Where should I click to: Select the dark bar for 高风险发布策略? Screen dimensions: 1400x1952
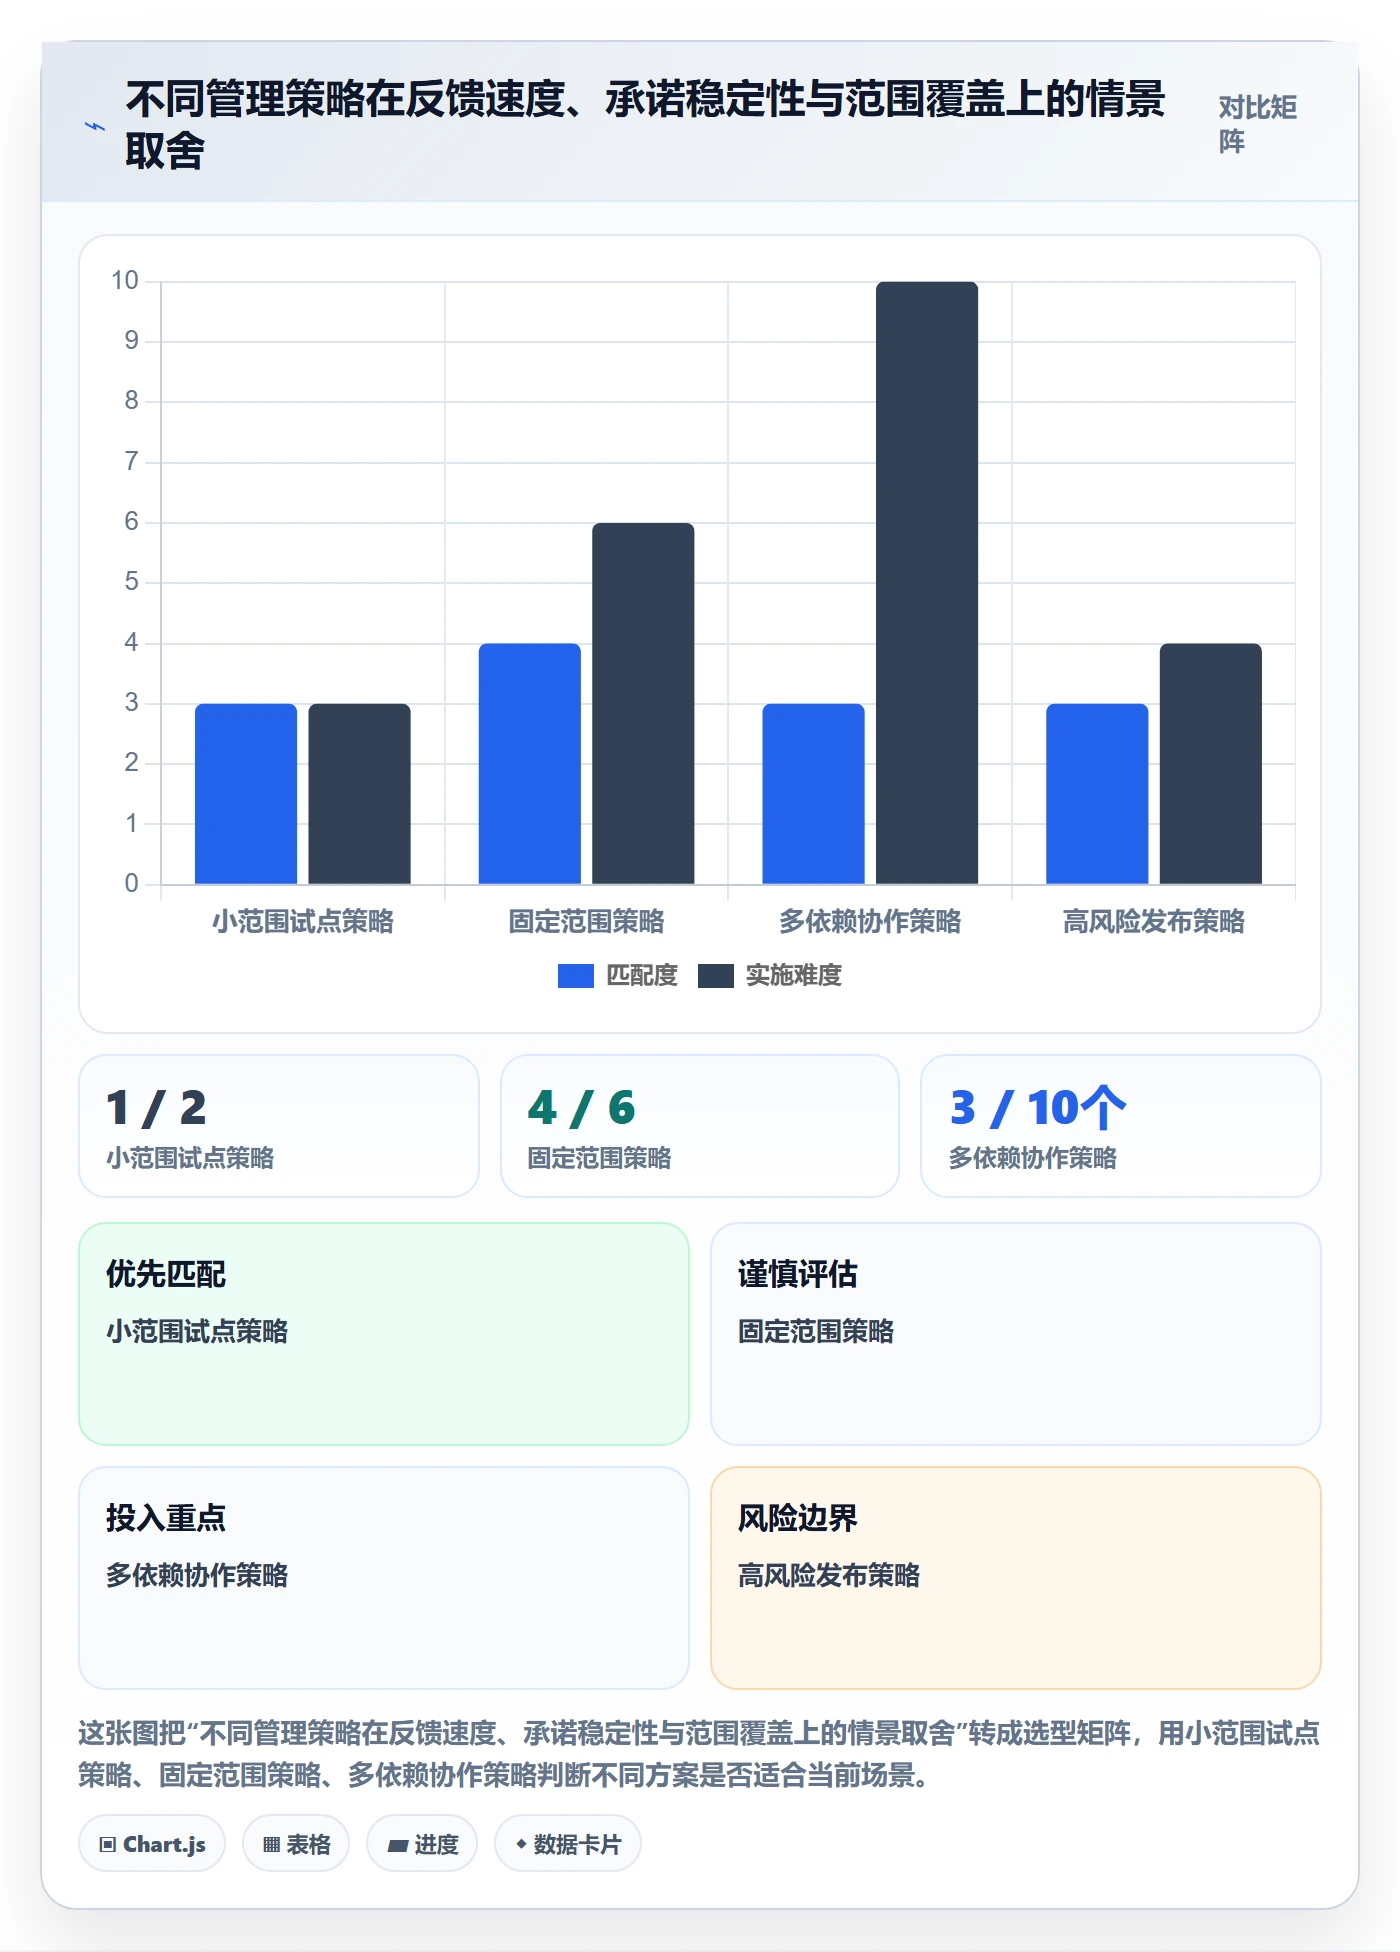[x=1211, y=764]
